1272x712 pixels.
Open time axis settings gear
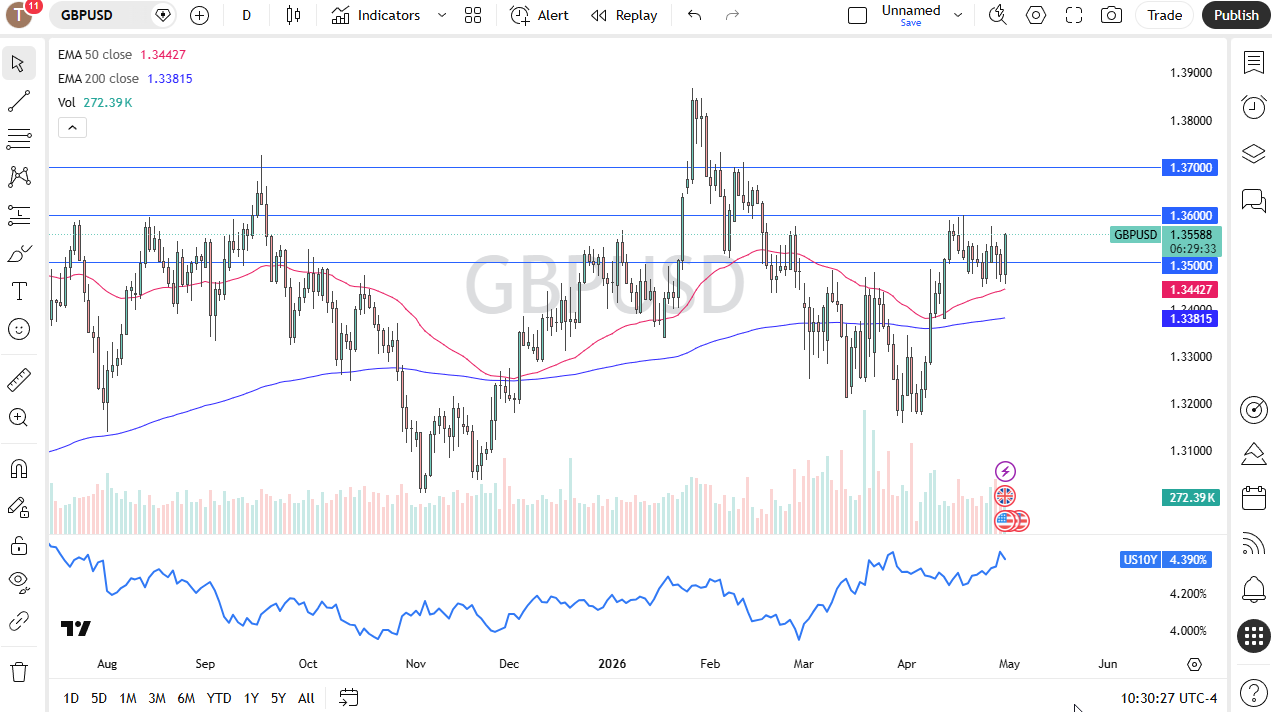[1194, 664]
